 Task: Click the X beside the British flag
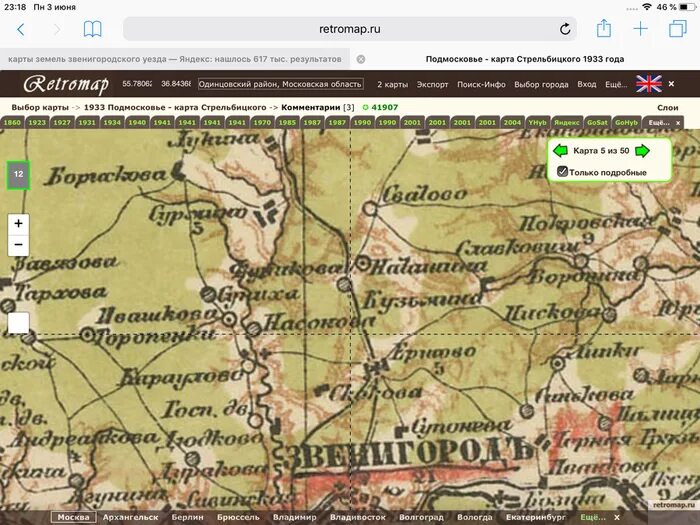(x=671, y=84)
